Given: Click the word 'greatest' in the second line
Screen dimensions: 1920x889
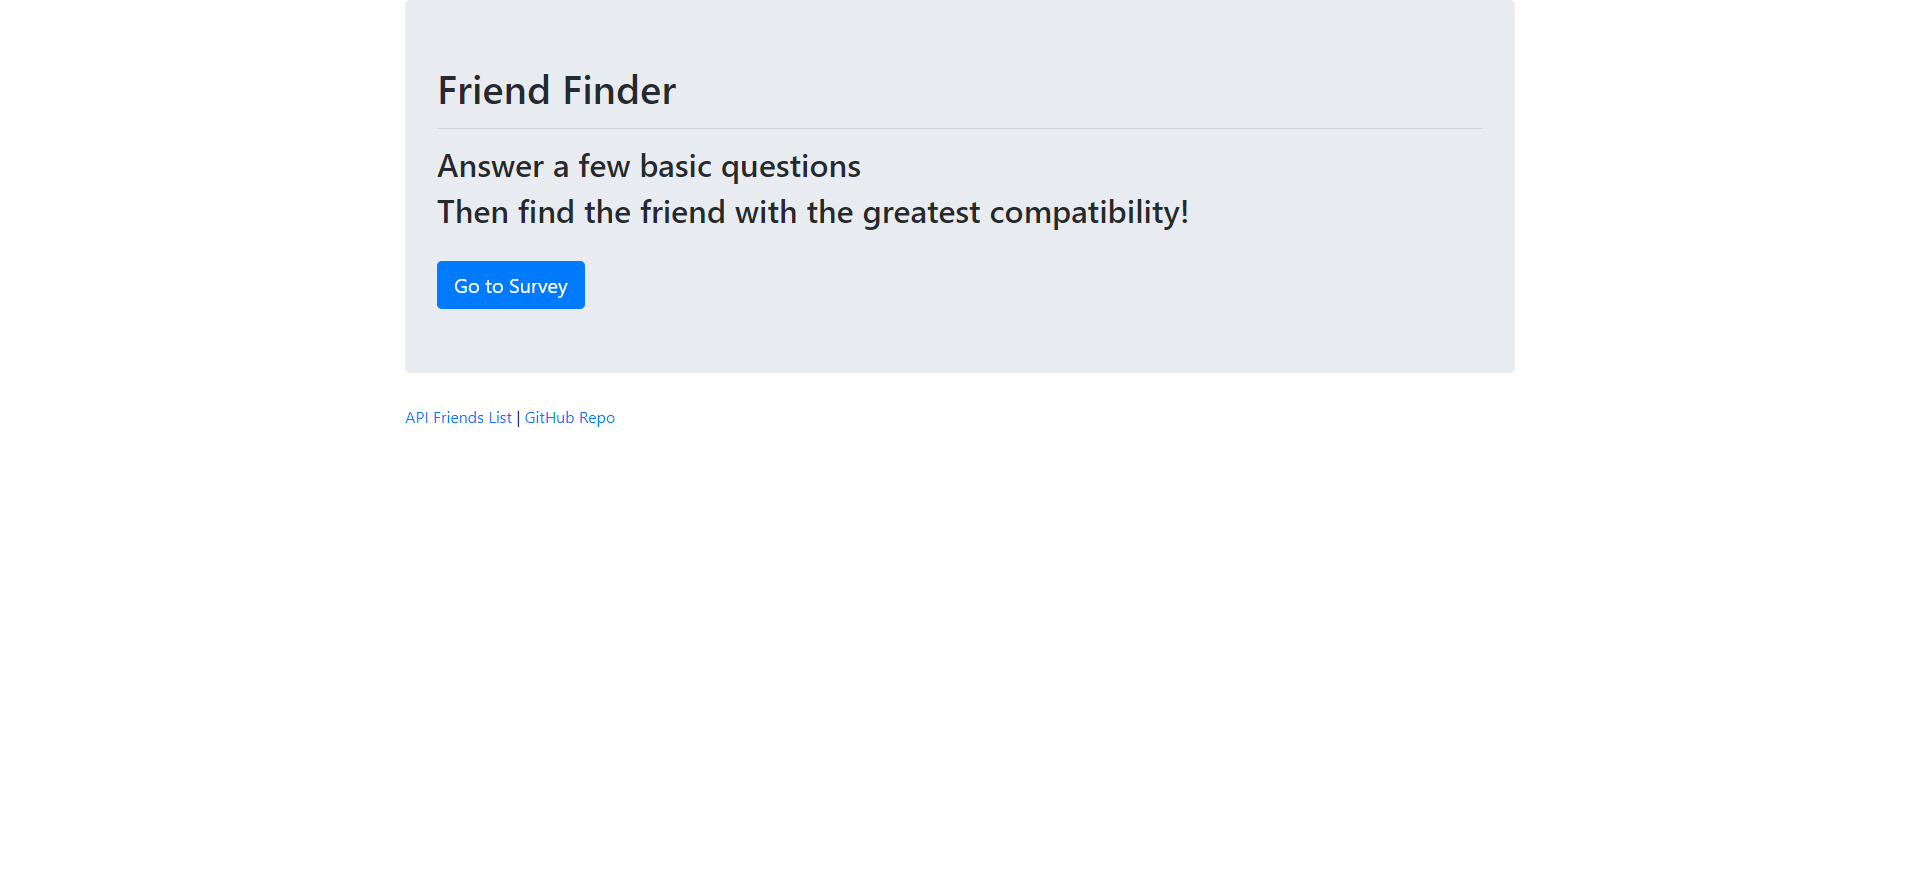Looking at the screenshot, I should tap(921, 213).
